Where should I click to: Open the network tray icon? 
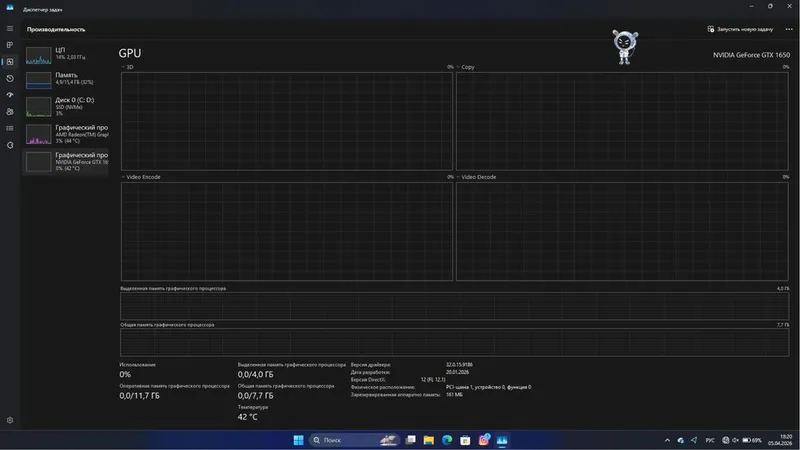[x=726, y=440]
